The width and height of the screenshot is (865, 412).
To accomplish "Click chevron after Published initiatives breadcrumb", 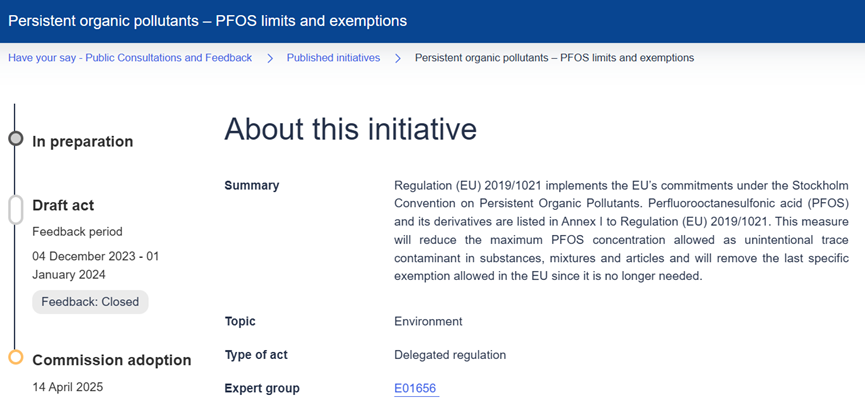I will coord(398,58).
